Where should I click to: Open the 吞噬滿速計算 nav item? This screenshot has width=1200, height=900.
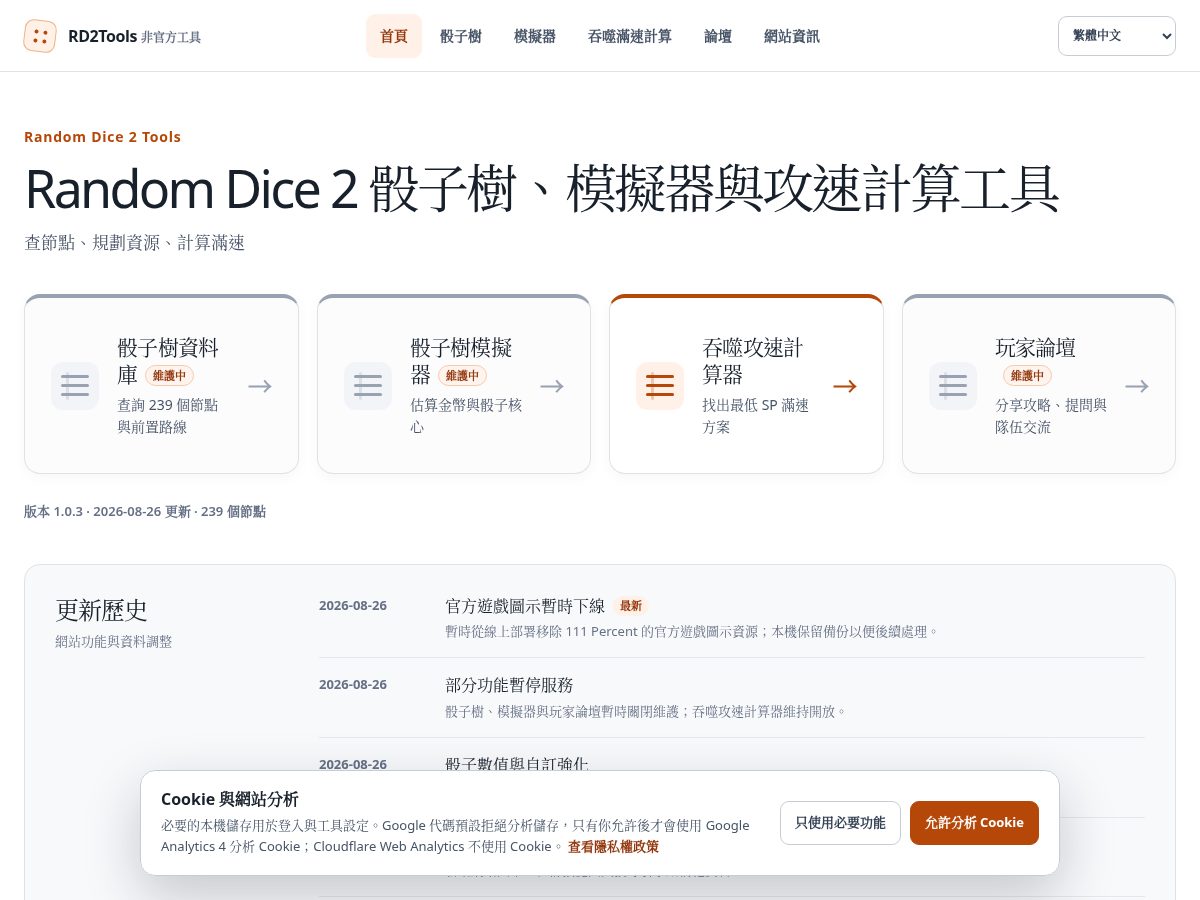click(630, 36)
